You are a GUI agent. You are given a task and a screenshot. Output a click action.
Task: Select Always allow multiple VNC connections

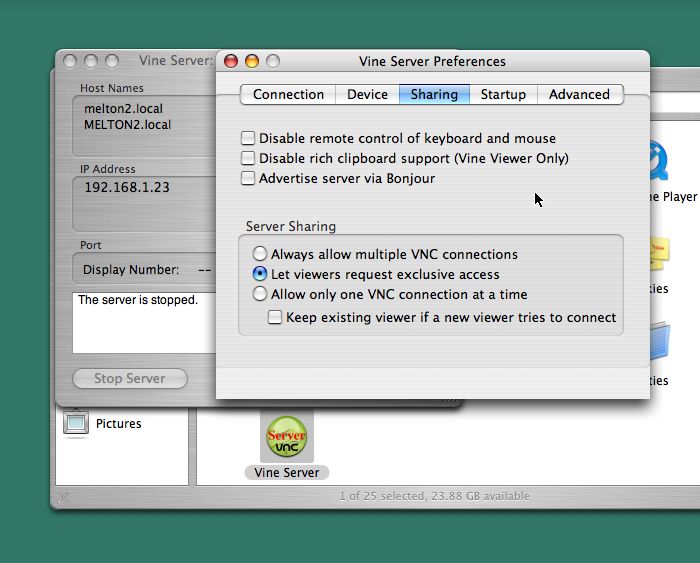tap(260, 254)
